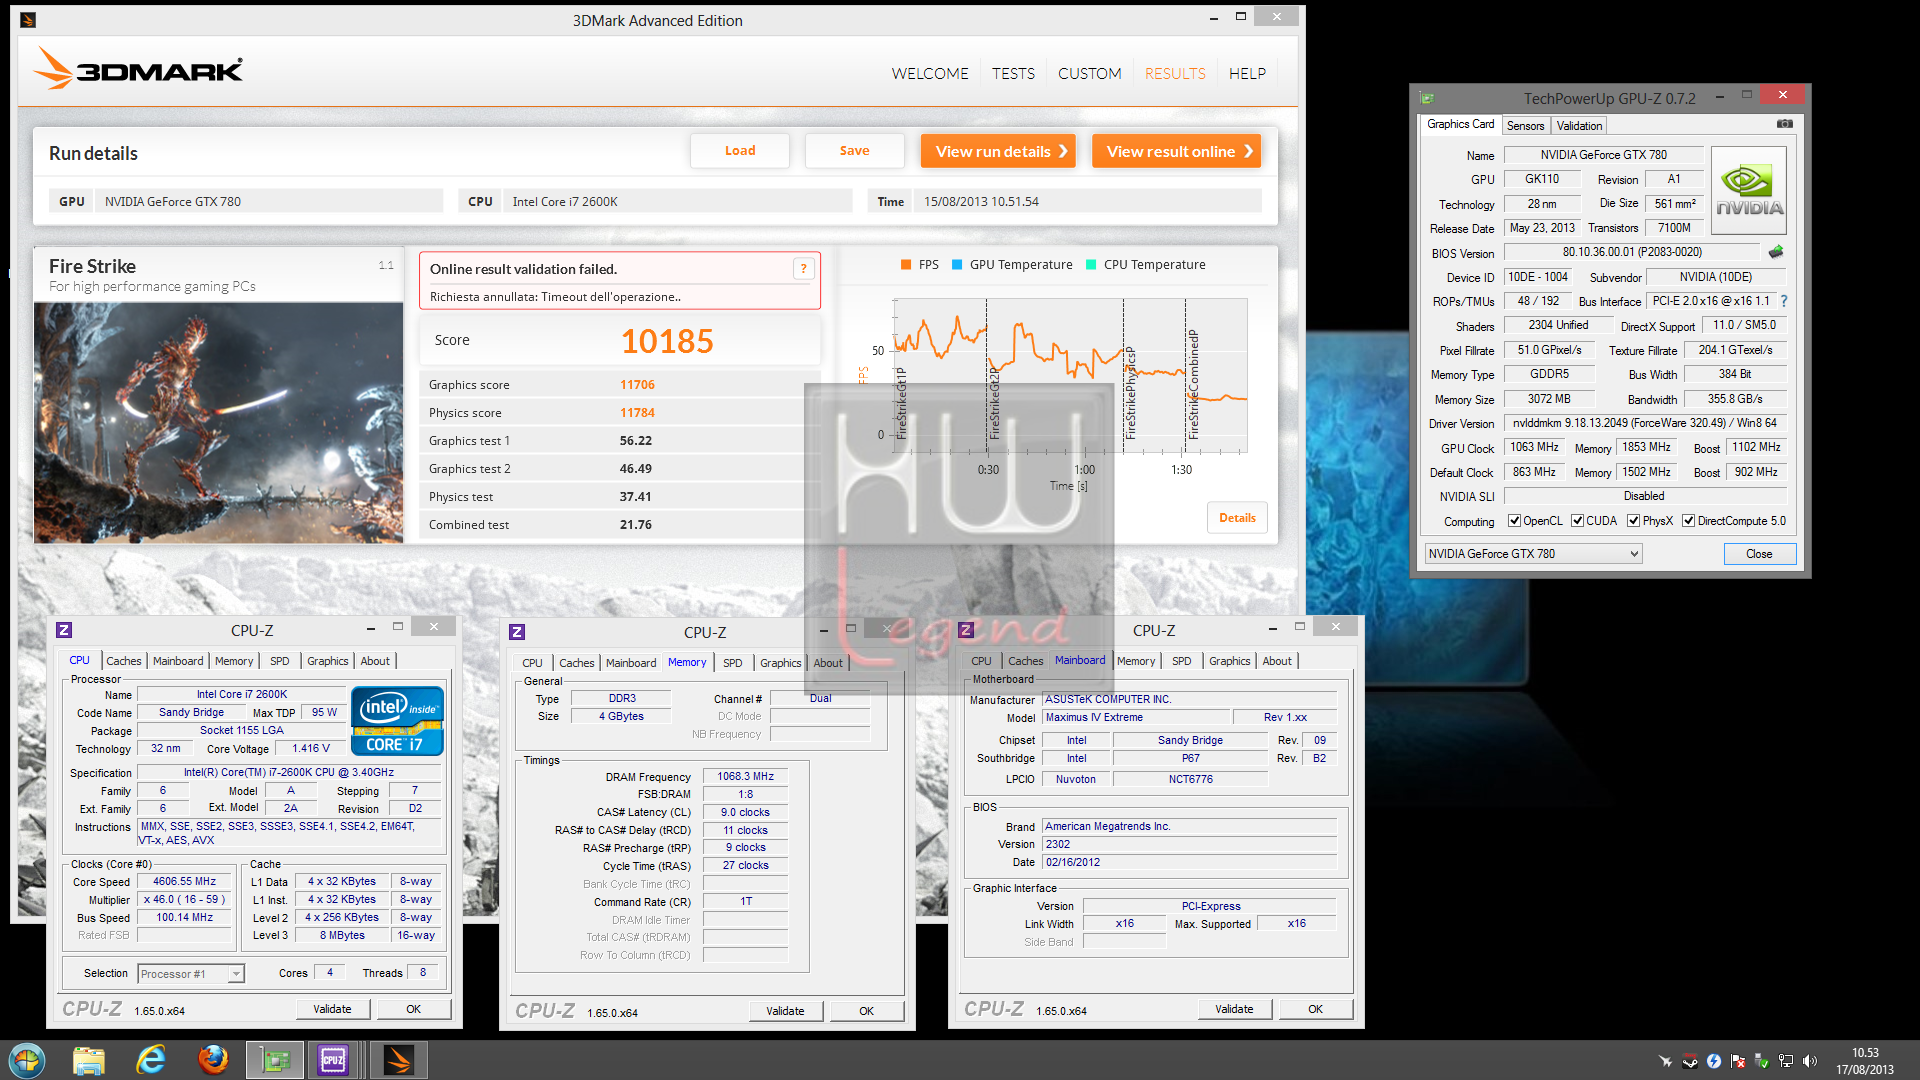Click the GPU-Z title bar icon
Image resolution: width=1920 pixels, height=1080 pixels.
tap(1427, 98)
